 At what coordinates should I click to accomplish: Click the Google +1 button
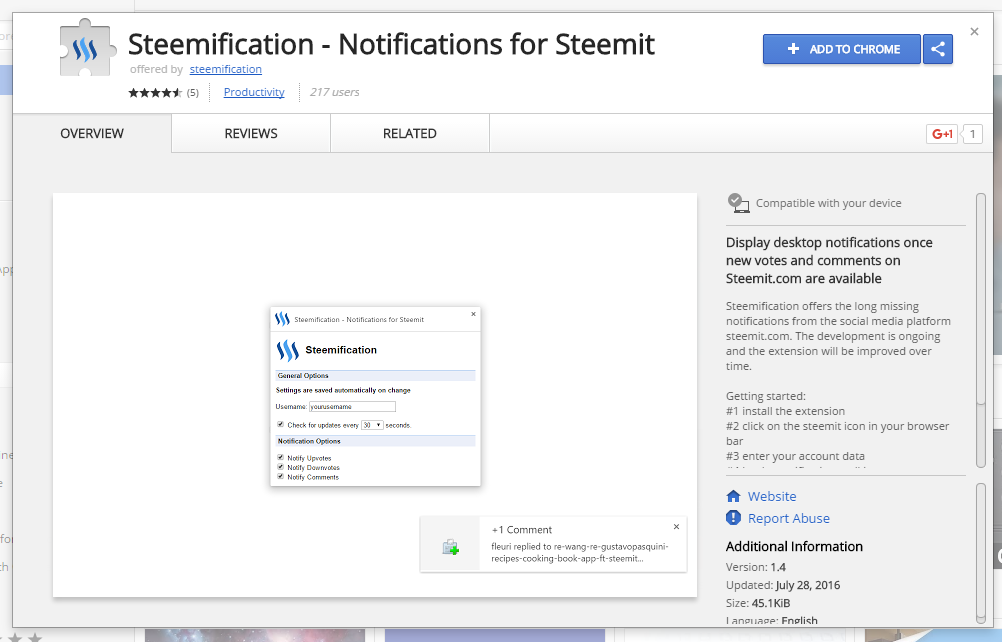[942, 134]
